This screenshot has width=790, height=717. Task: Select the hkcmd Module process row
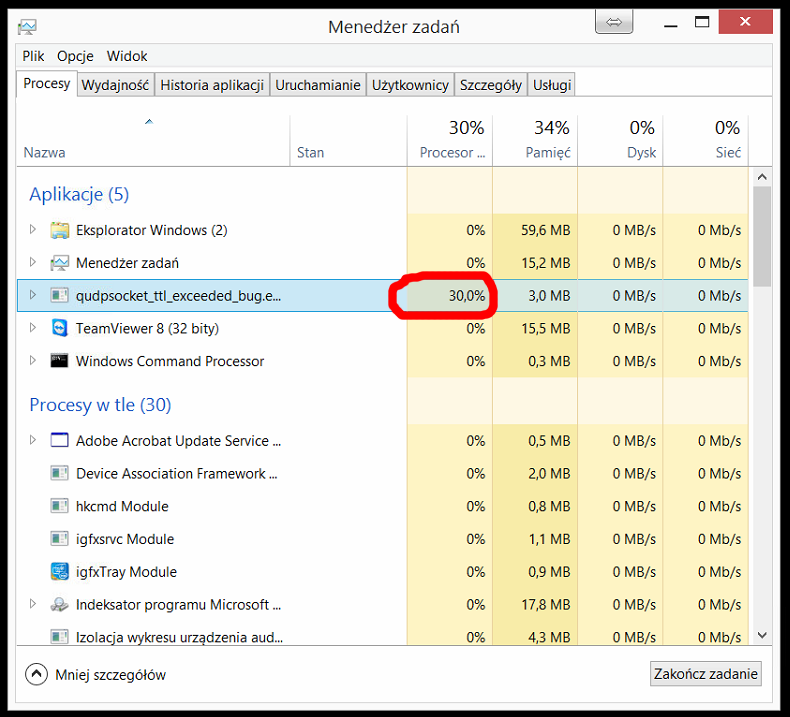122,507
